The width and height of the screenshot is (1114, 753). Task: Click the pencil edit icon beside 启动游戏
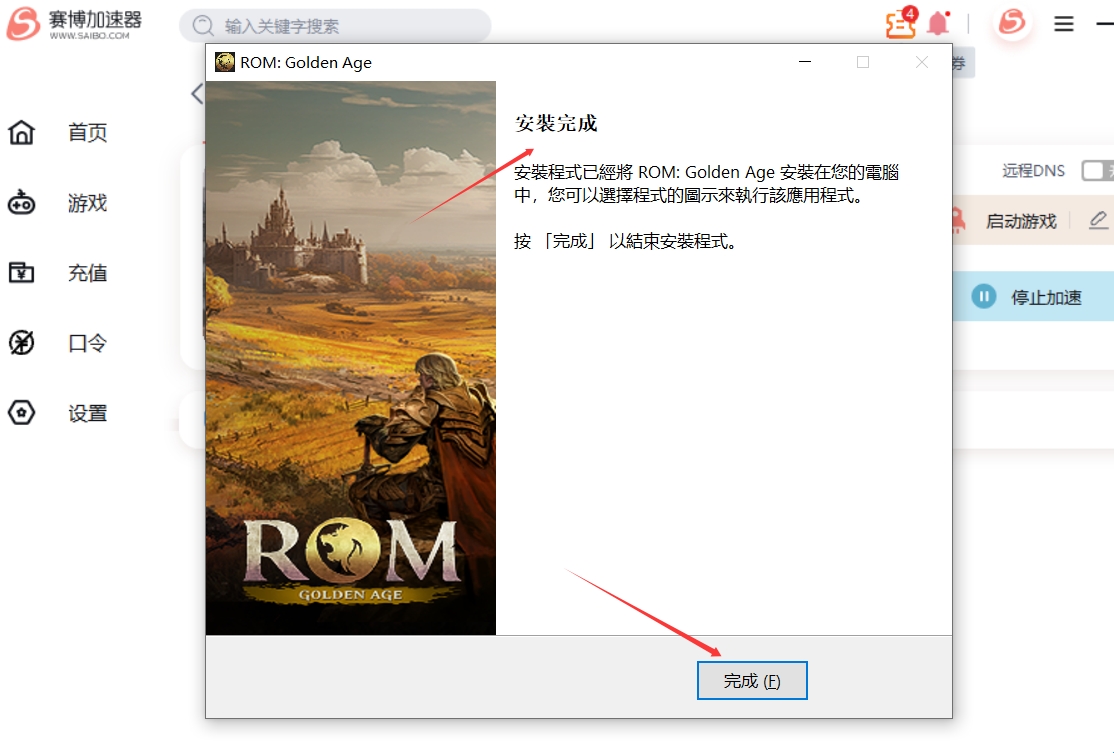click(1098, 220)
